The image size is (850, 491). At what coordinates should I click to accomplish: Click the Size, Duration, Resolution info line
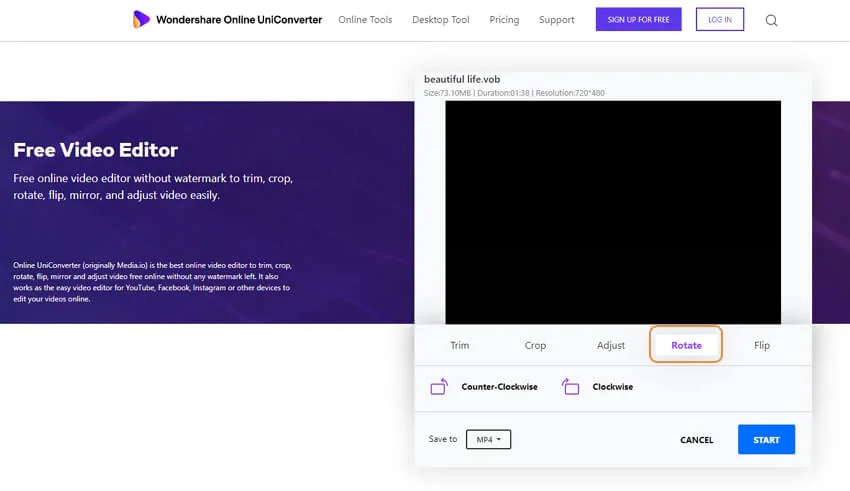pyautogui.click(x=514, y=93)
